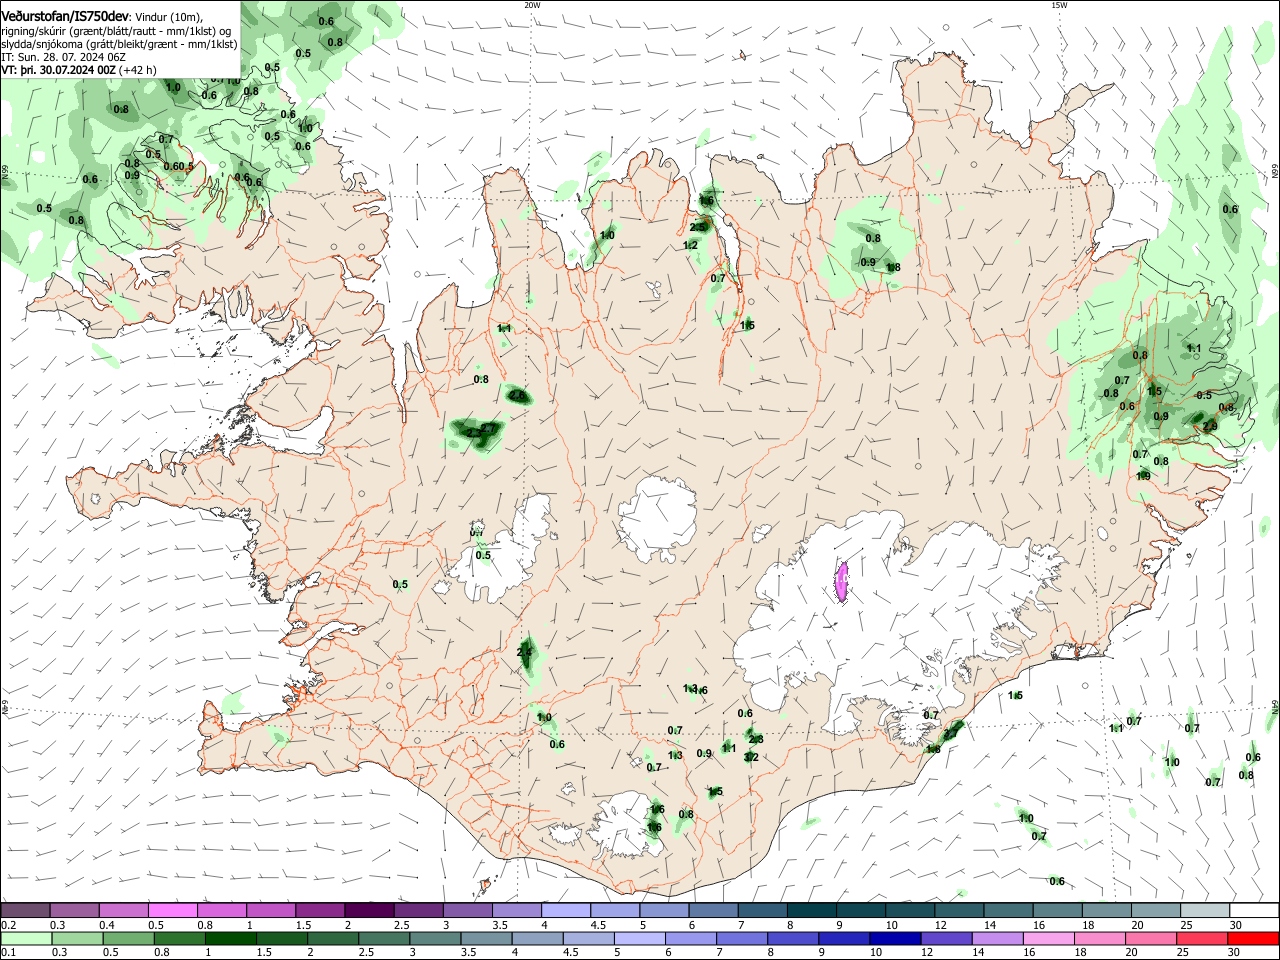1280x960 pixels.
Task: Pick the dark teal snow legend swatch
Action: pyautogui.click(x=811, y=910)
